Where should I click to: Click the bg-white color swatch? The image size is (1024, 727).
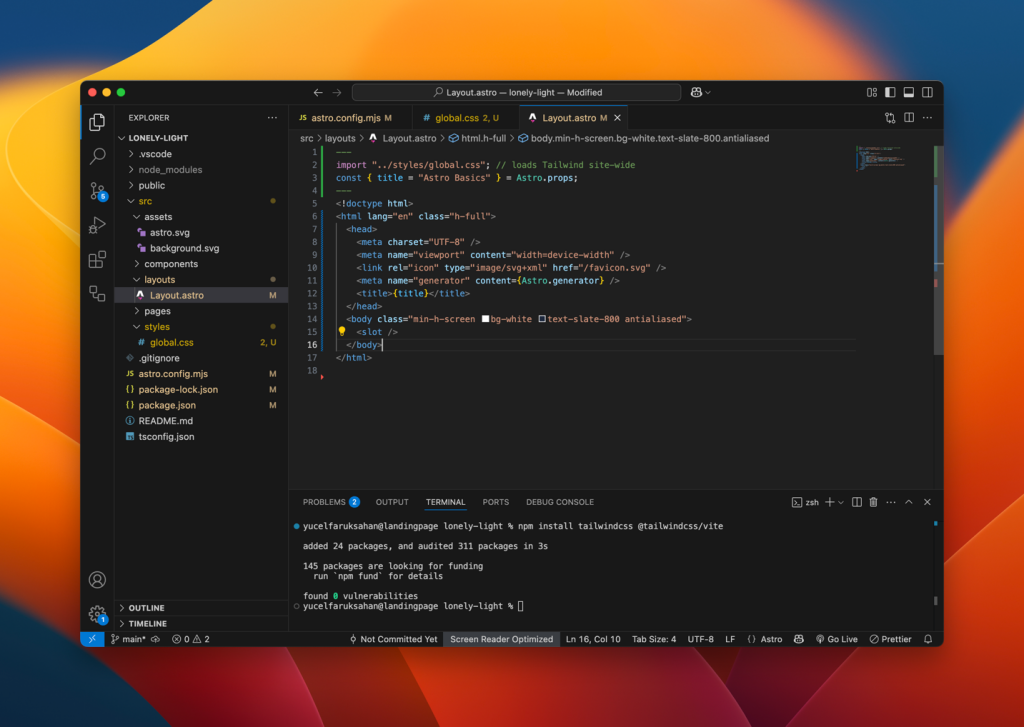point(485,319)
